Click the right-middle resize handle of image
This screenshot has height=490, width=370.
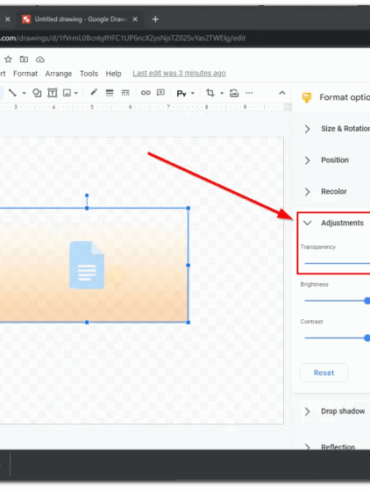point(188,265)
